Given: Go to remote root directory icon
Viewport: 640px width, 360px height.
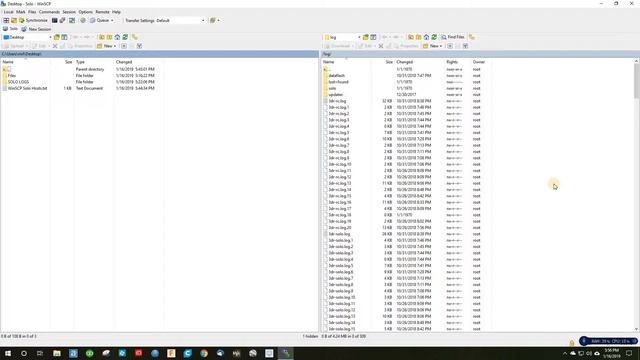Looking at the screenshot, I should point(418,37).
